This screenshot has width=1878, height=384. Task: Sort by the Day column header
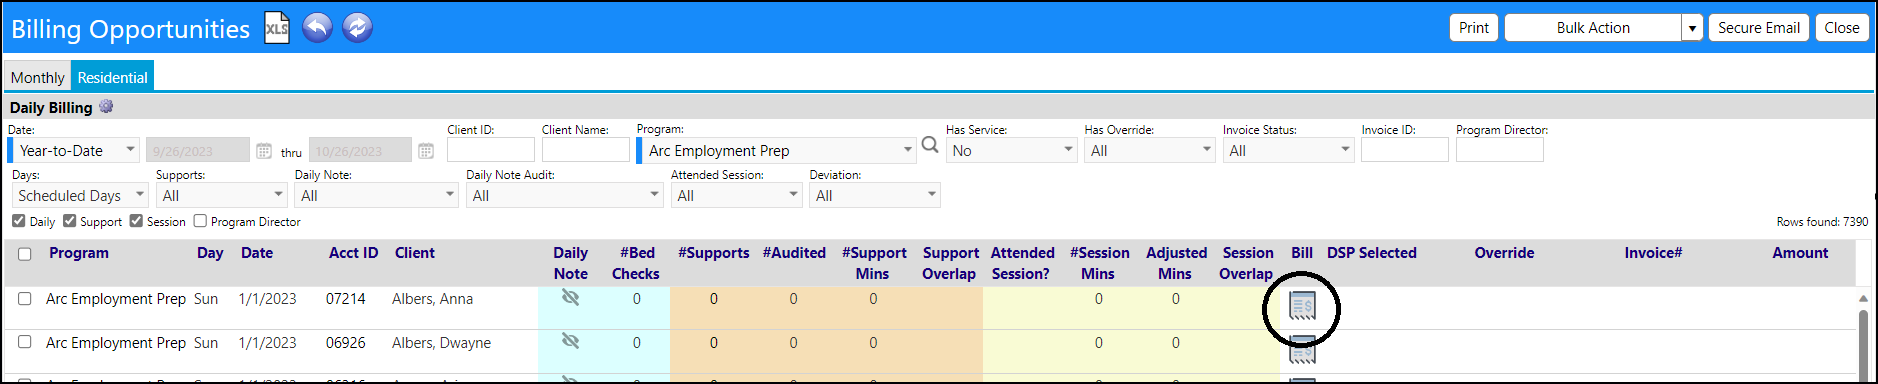click(210, 253)
